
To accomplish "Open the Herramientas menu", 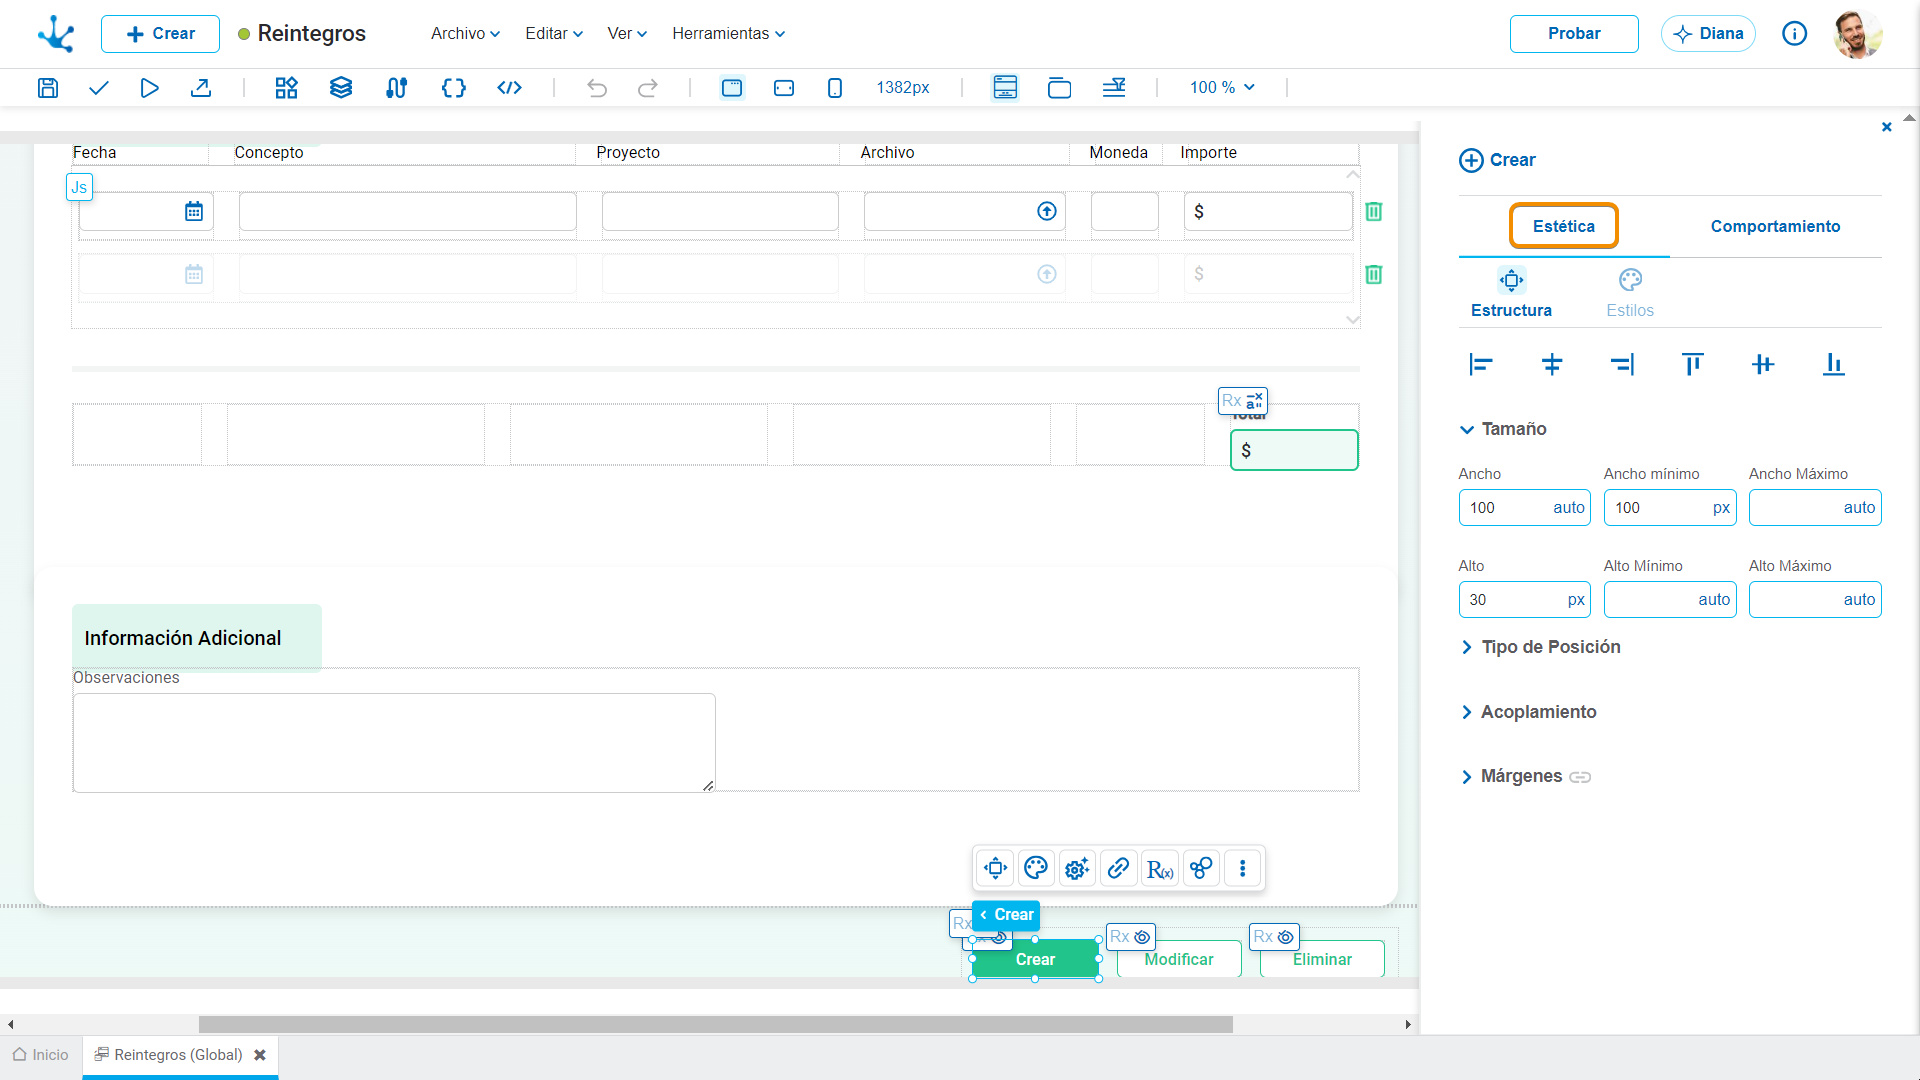I will [728, 34].
